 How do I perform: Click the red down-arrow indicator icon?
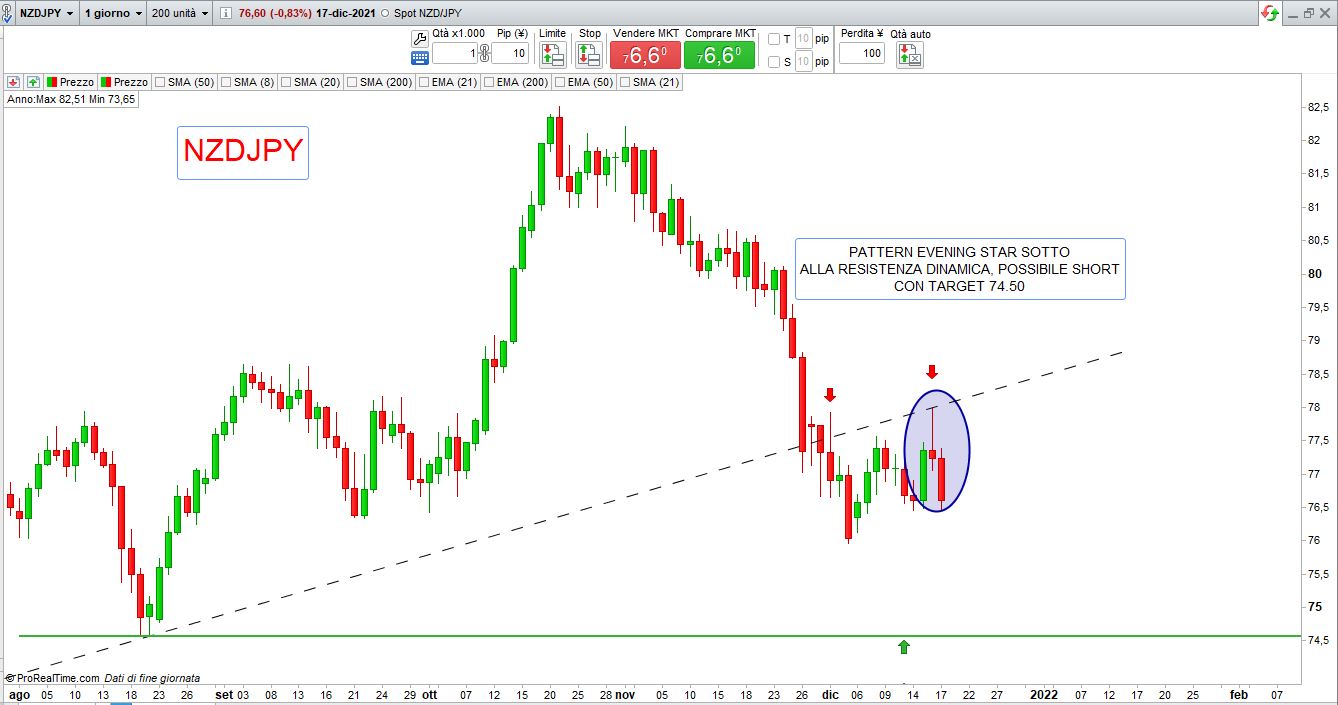(x=14, y=82)
